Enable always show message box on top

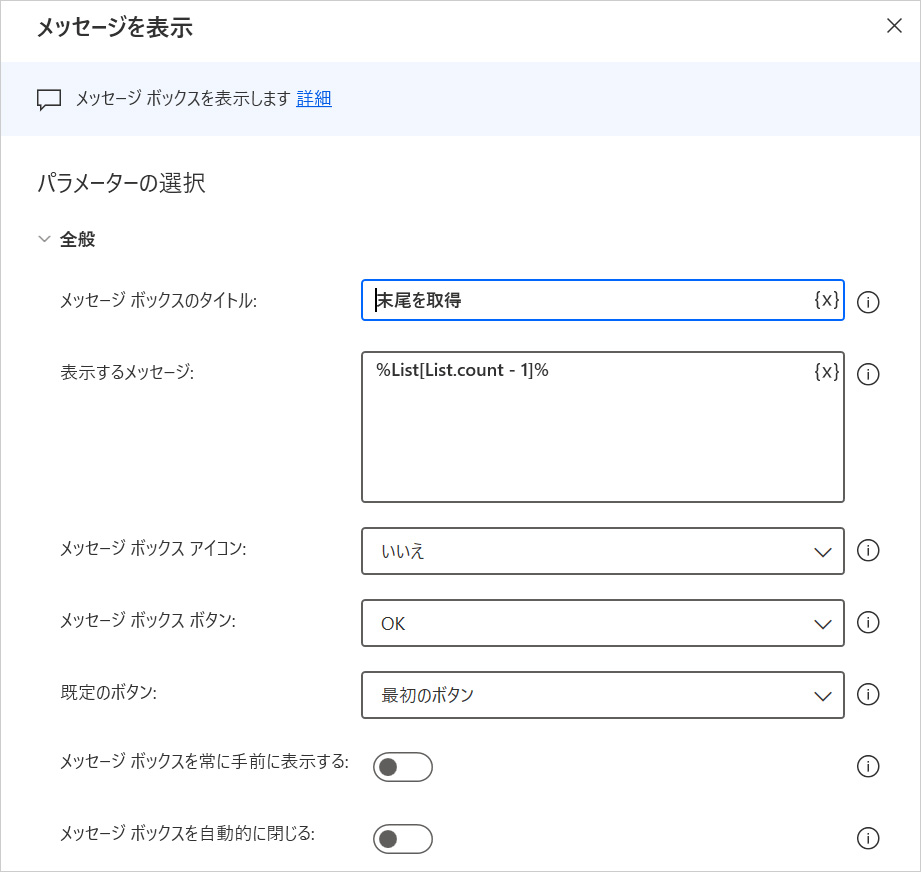(x=402, y=767)
